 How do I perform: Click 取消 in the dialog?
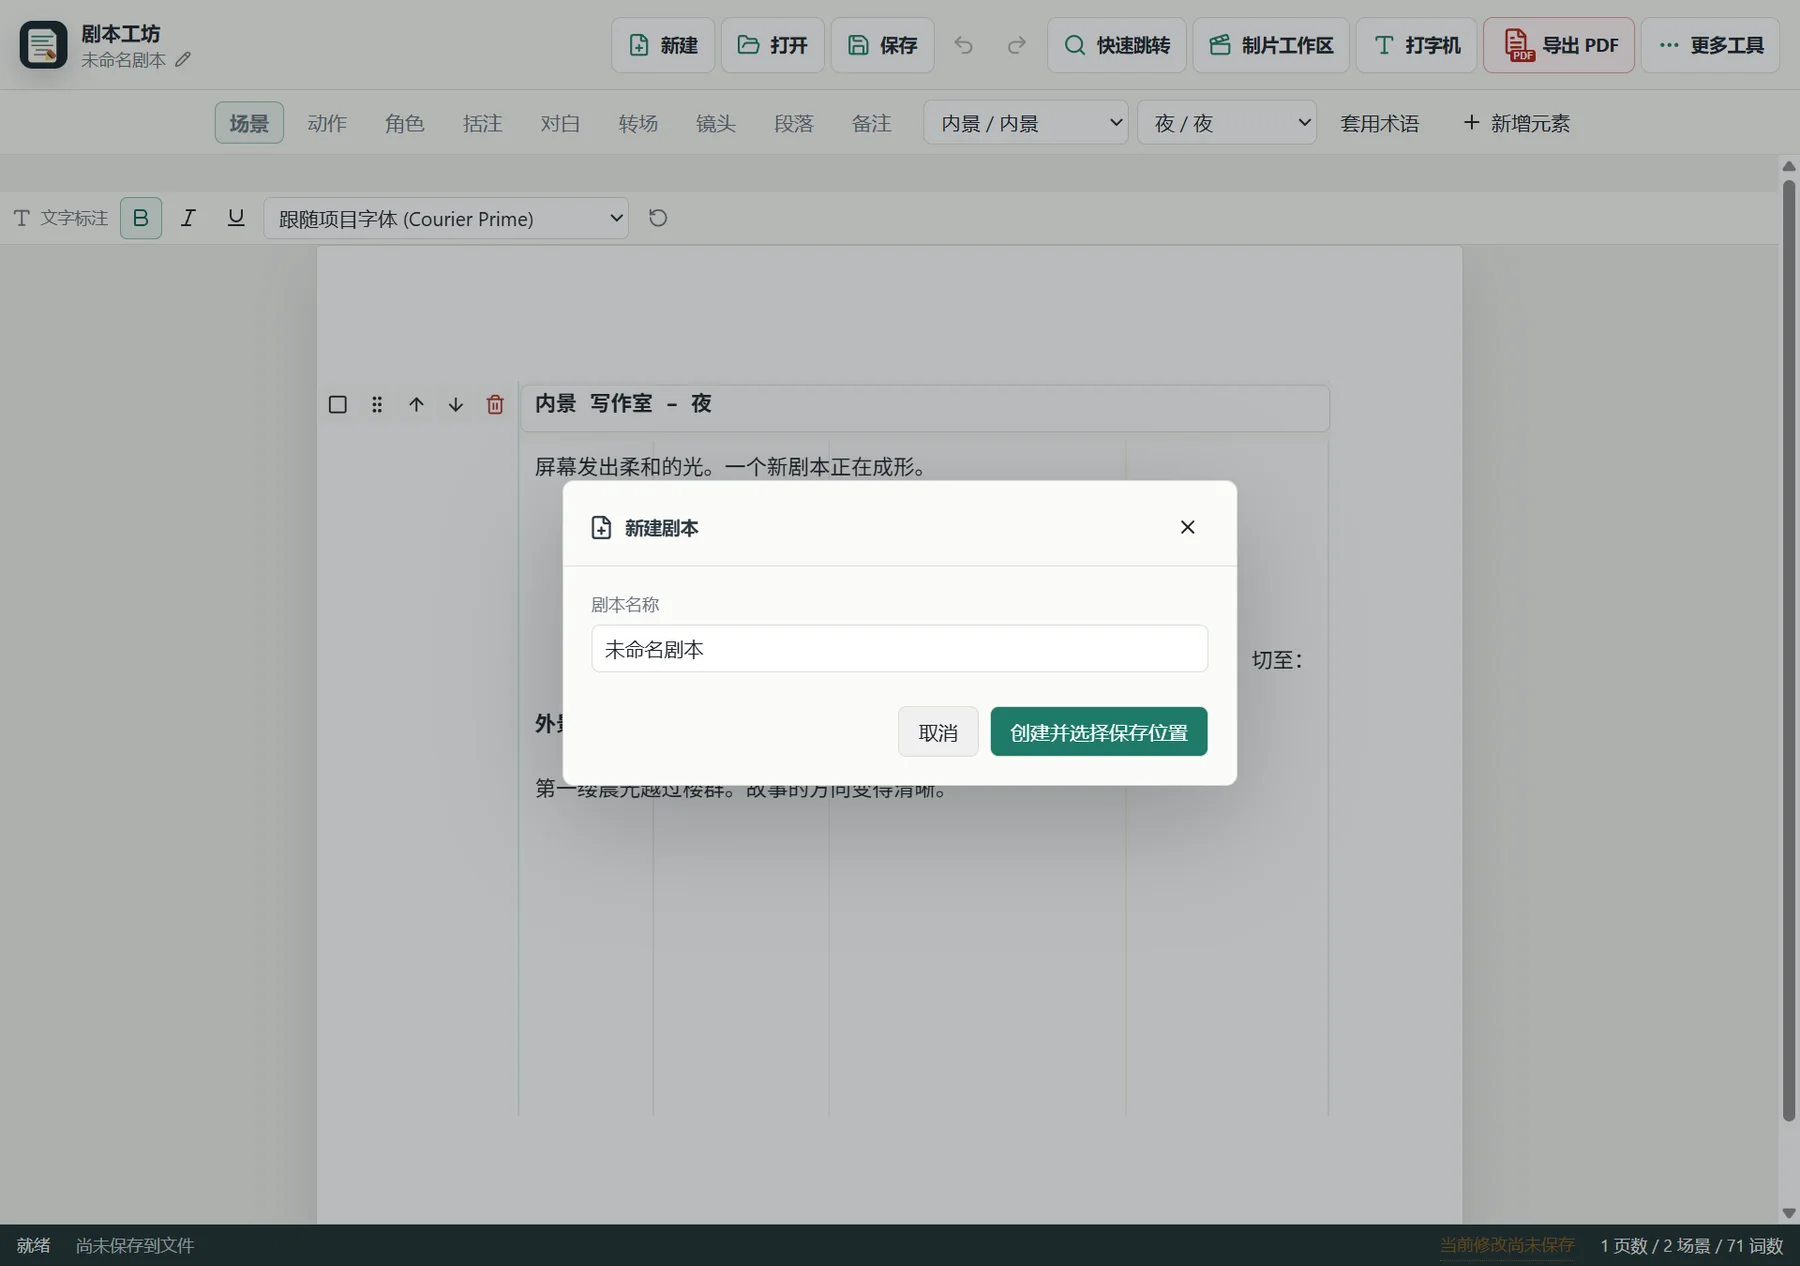(x=938, y=732)
